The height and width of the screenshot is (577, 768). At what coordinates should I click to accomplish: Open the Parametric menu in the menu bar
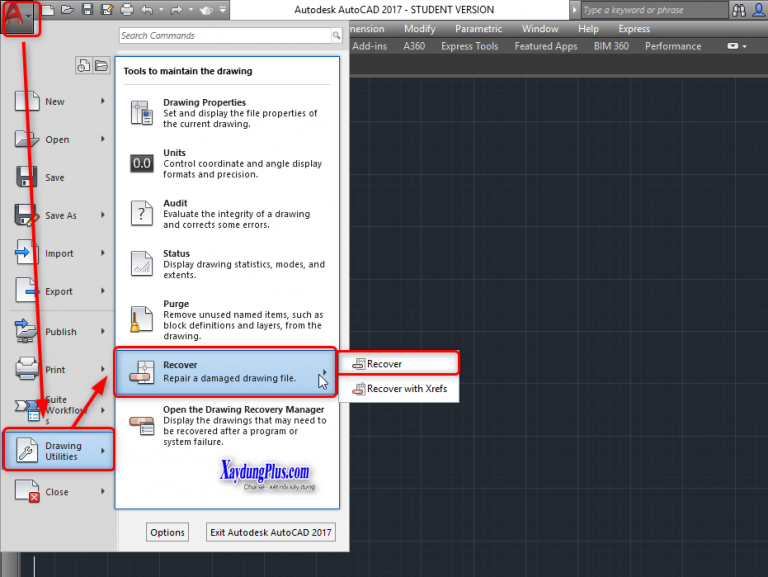tap(479, 29)
